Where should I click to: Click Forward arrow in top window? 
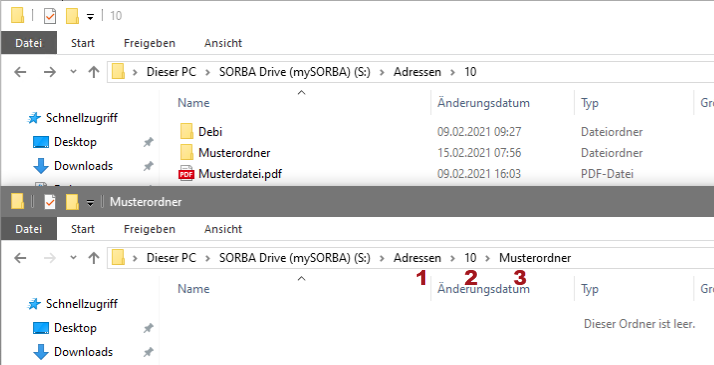50,72
